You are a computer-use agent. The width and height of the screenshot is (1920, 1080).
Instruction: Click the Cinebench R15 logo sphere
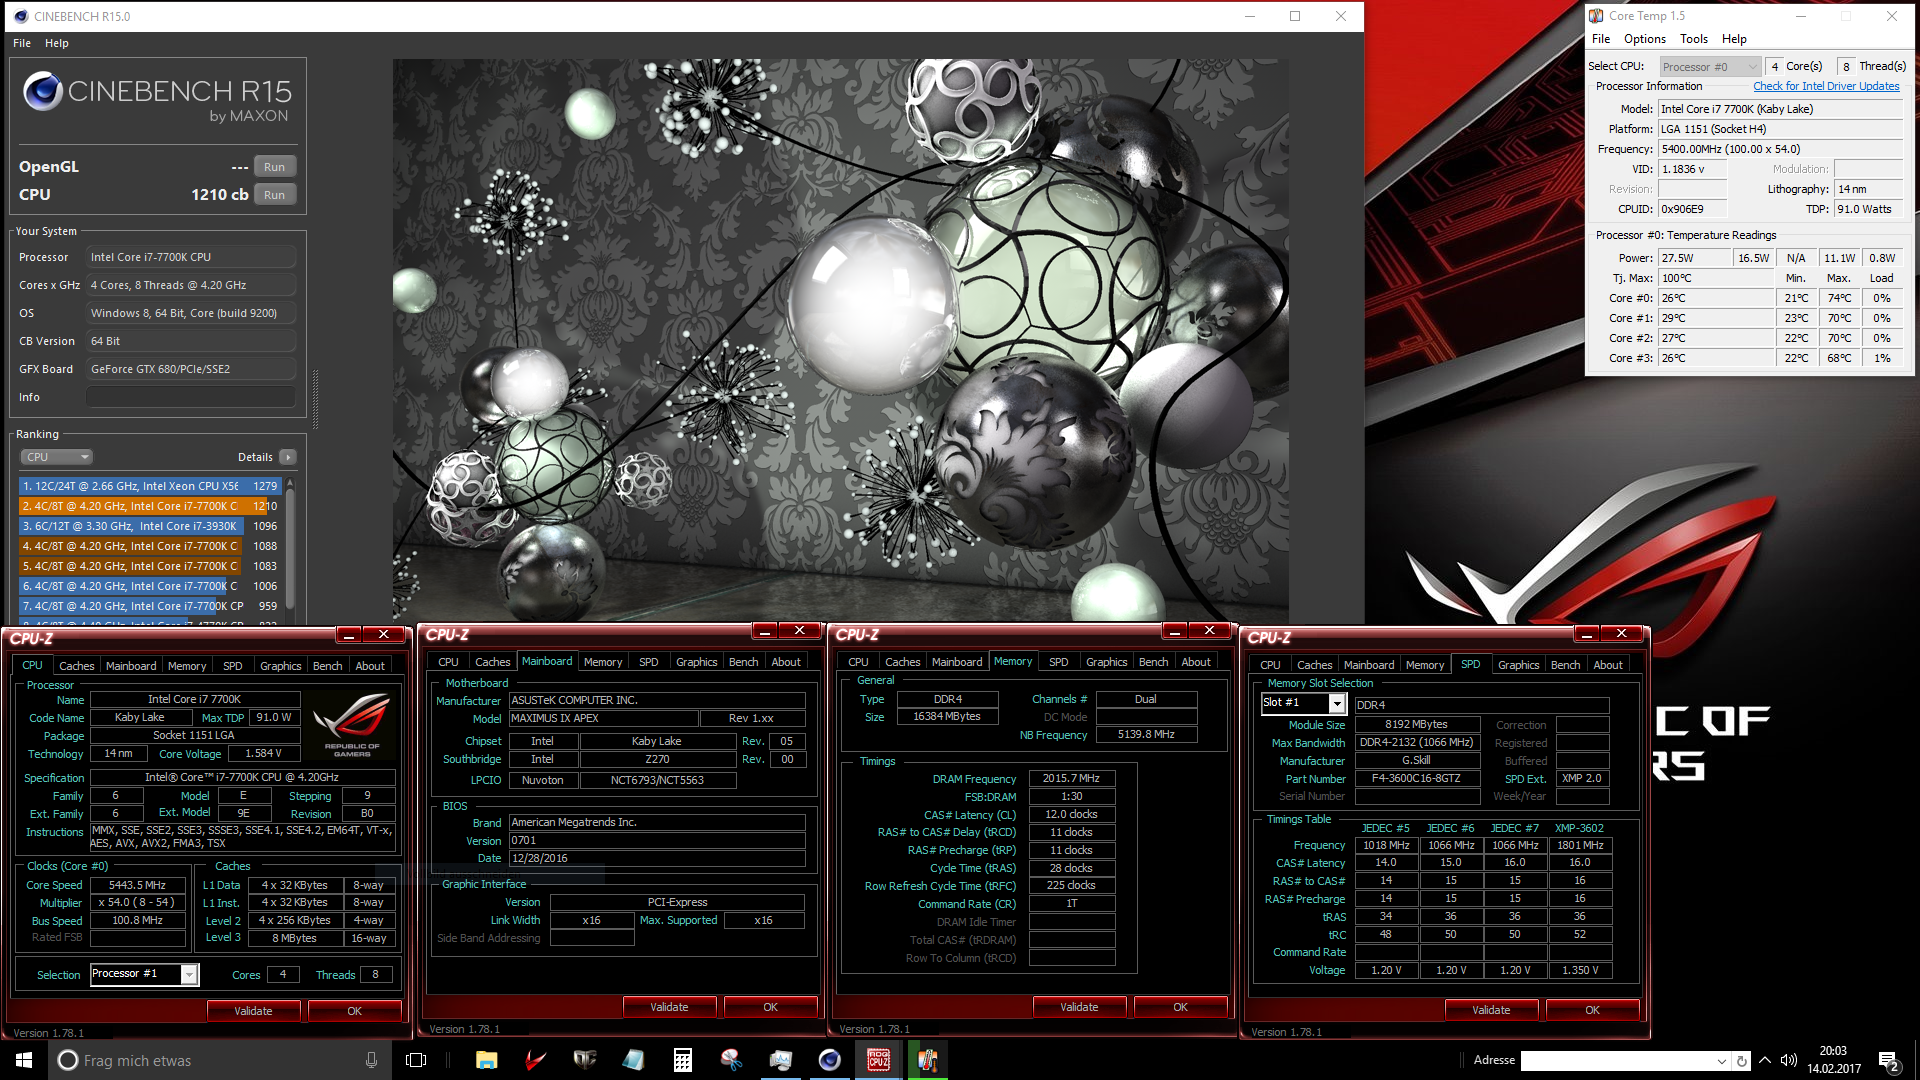pyautogui.click(x=43, y=92)
